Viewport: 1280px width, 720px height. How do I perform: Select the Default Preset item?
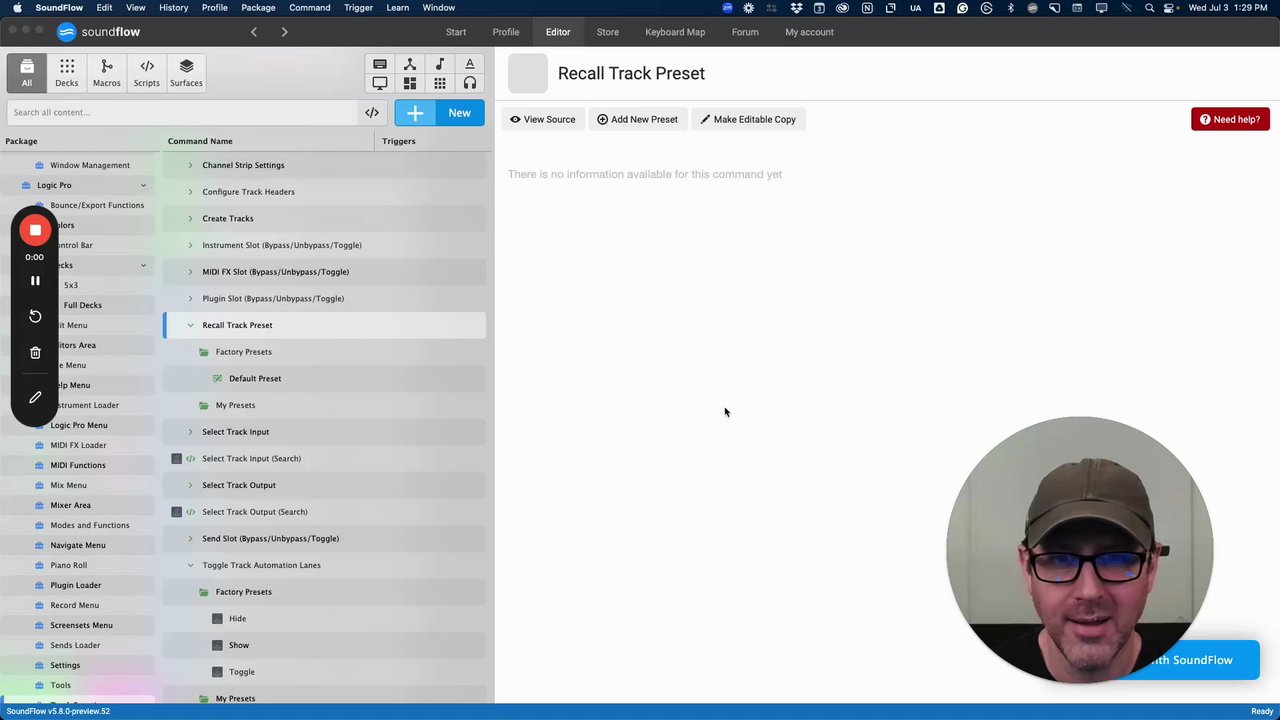[x=255, y=378]
